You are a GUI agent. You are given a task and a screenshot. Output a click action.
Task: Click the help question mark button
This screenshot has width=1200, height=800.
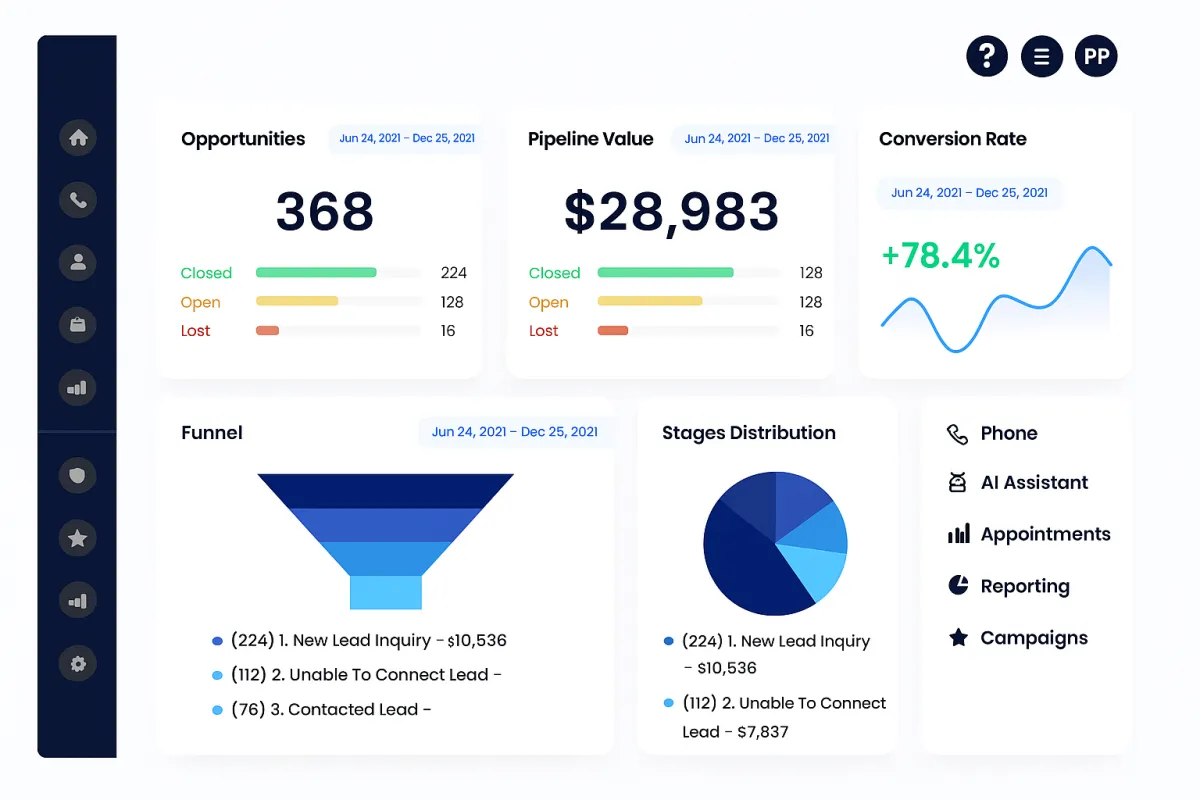point(987,55)
